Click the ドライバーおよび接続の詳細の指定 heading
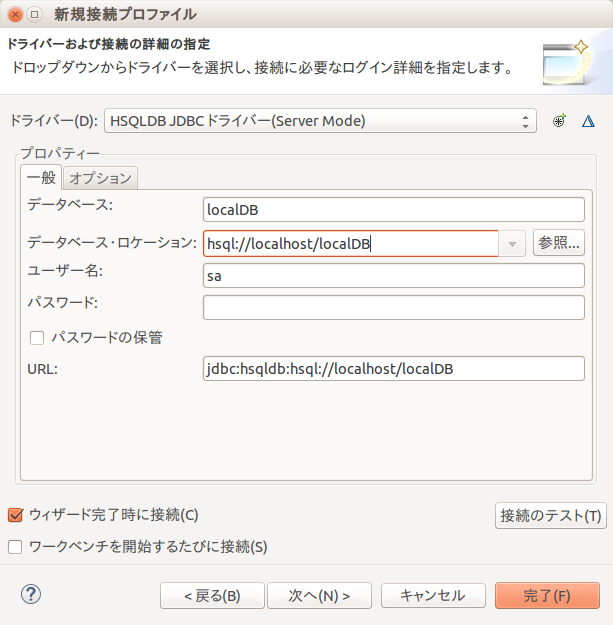613x625 pixels. coord(109,44)
